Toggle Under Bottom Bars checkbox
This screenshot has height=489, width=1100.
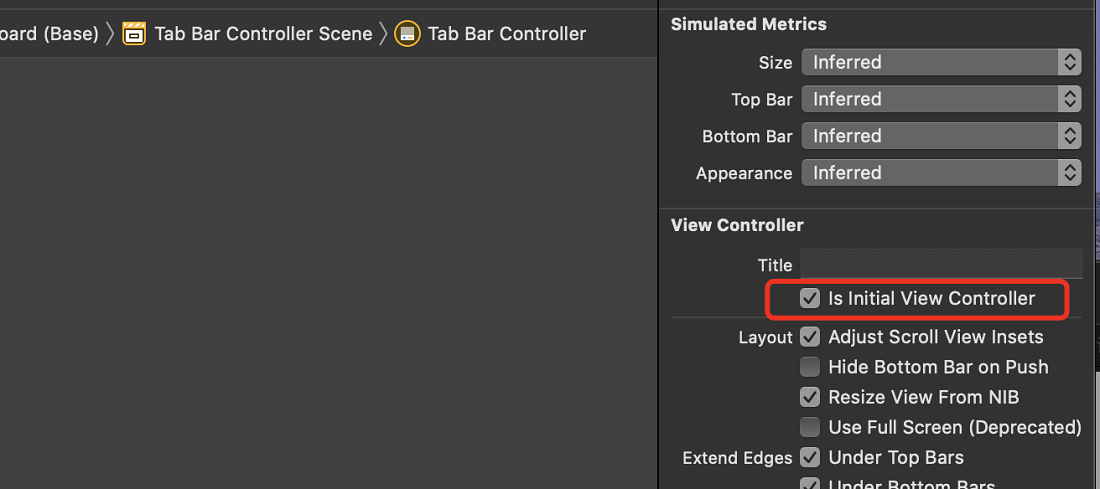coord(810,484)
